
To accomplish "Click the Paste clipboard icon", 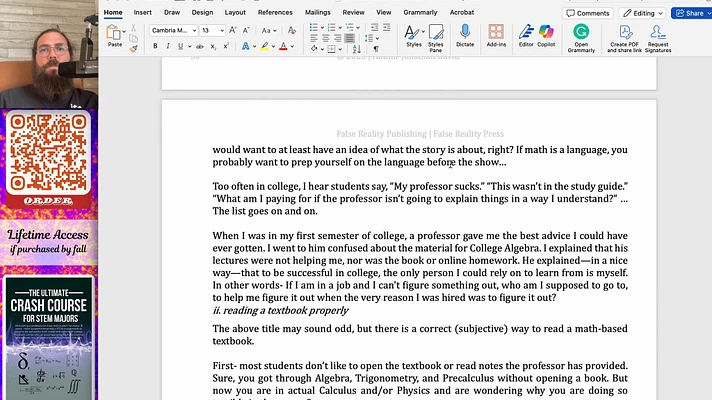I will click(113, 33).
